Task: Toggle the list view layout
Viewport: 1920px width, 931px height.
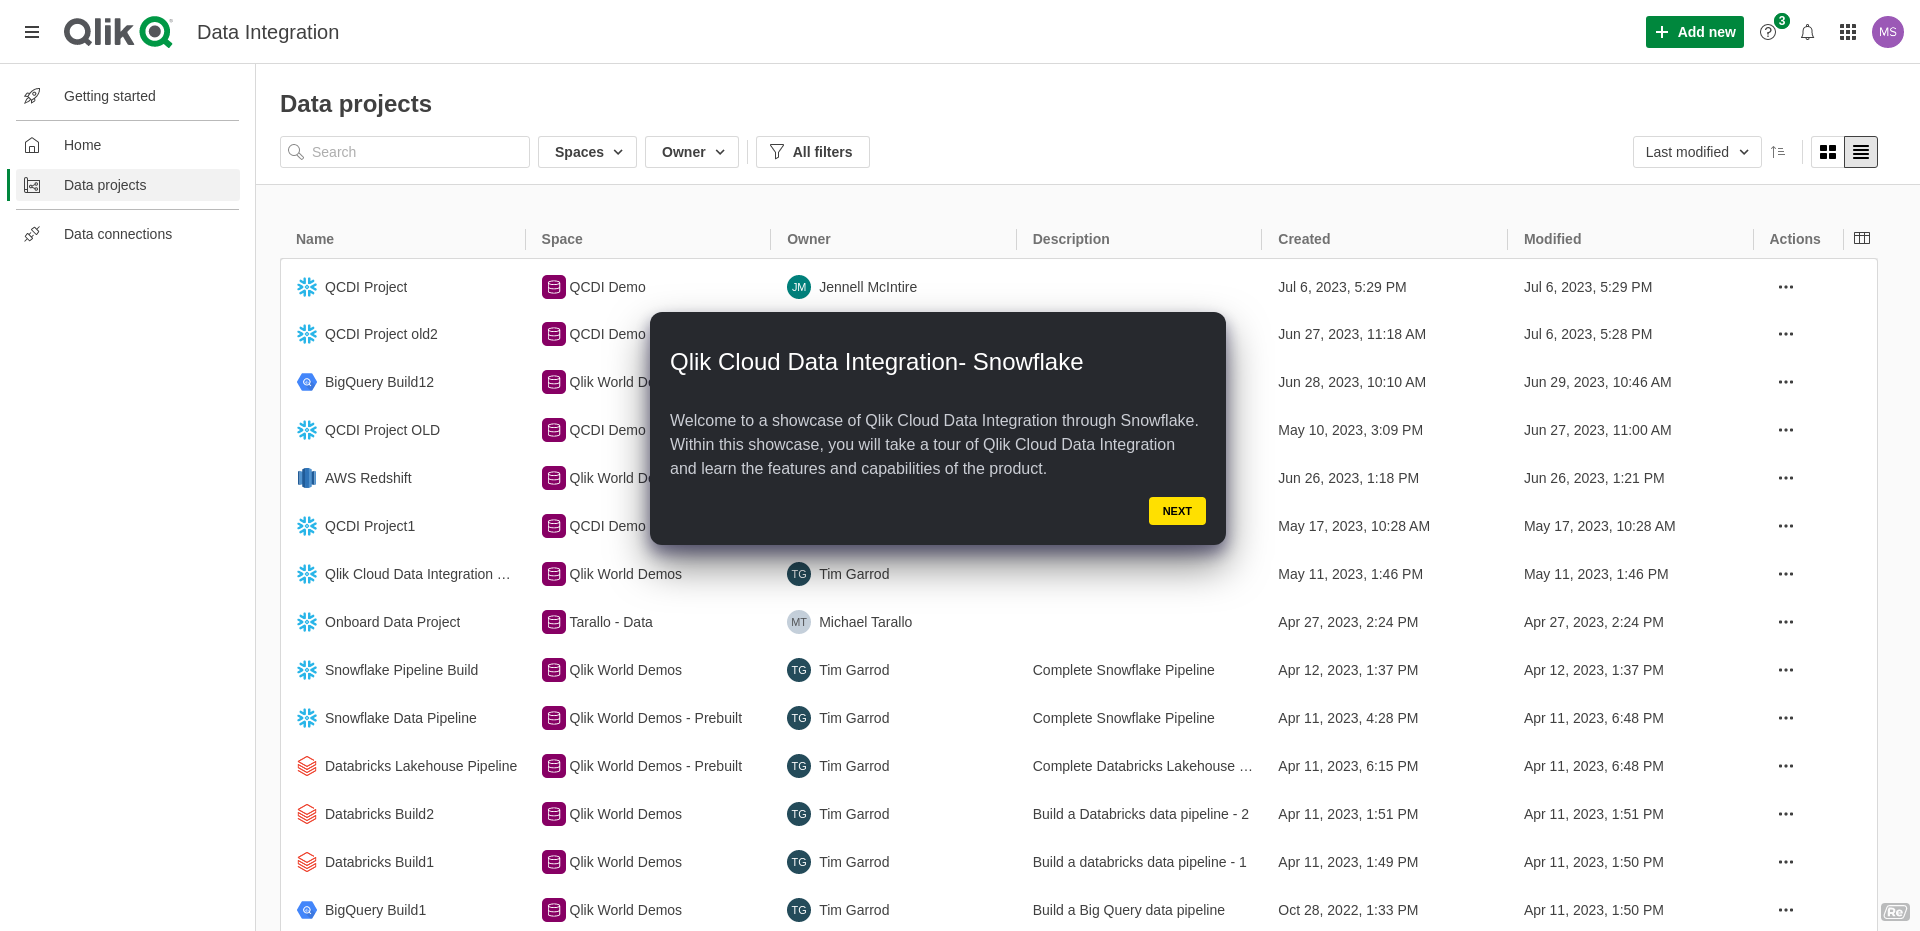Action: pos(1860,152)
